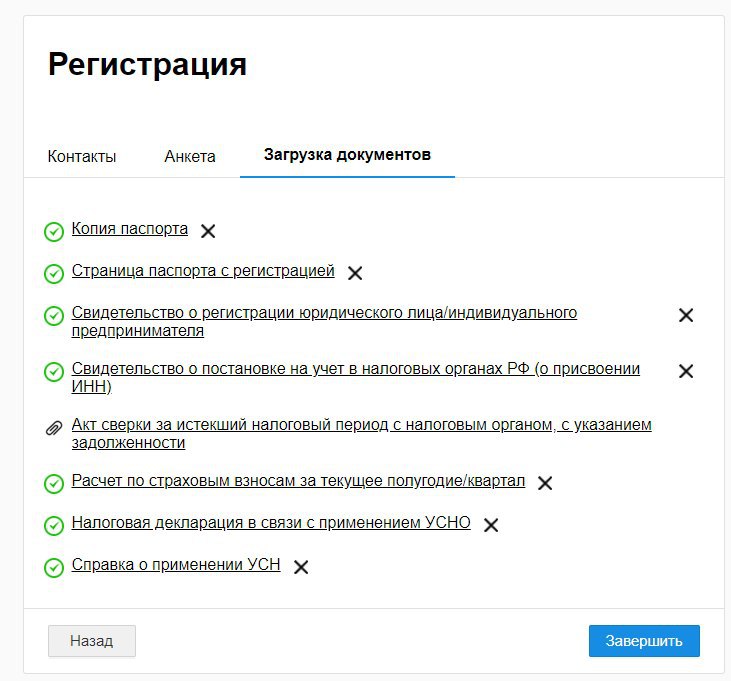Click checkmark icon beside Налоговая декларация
731x681 pixels.
tap(54, 525)
